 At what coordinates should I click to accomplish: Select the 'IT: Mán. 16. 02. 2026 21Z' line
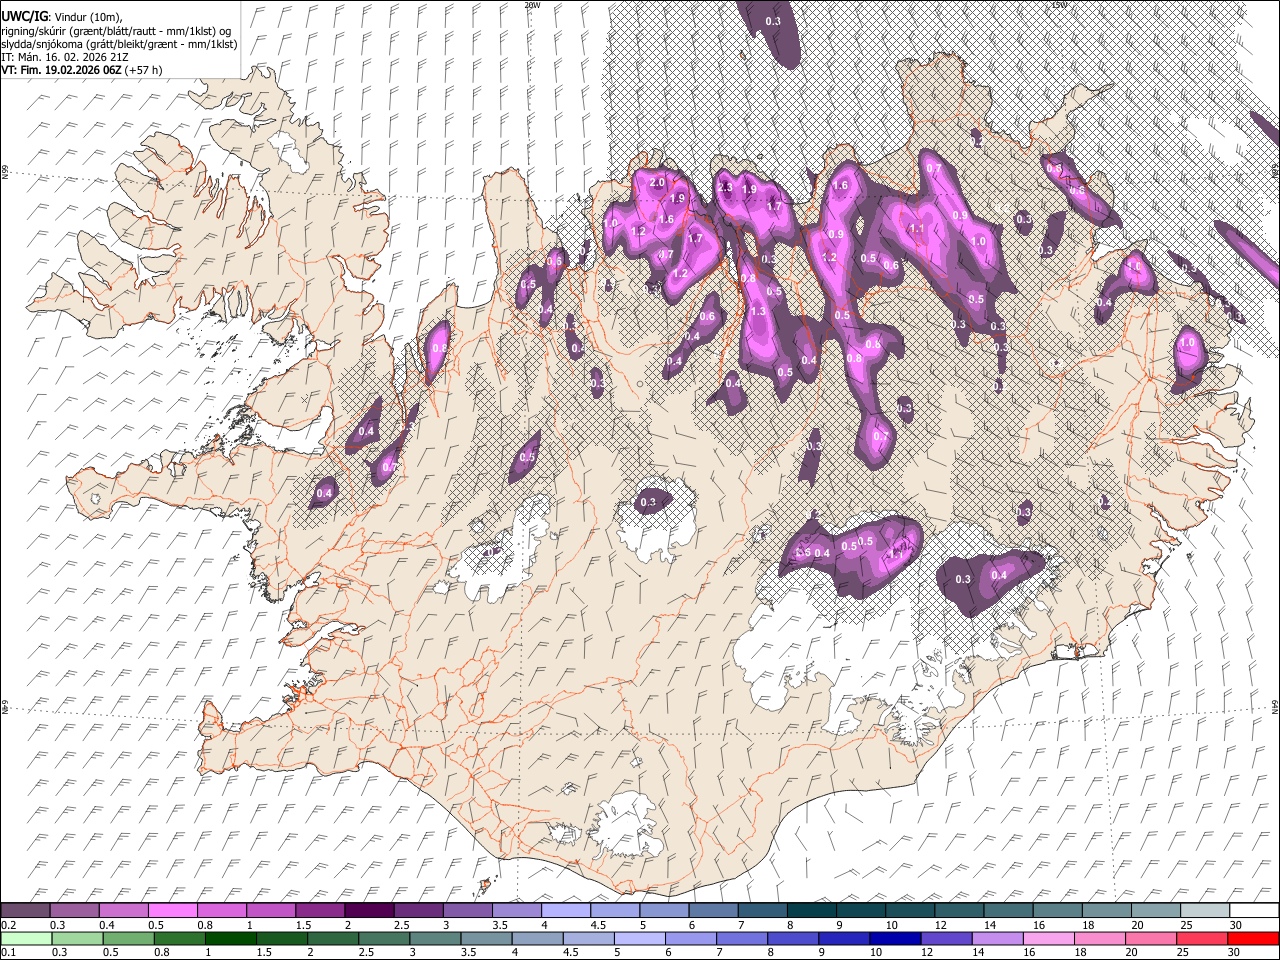click(x=65, y=57)
